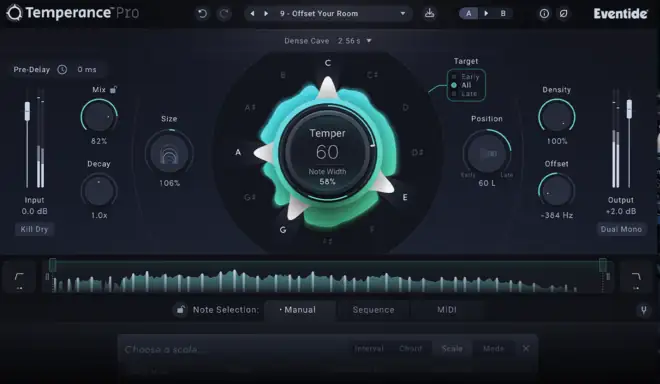The height and width of the screenshot is (384, 660).
Task: Go to the next preset arrow
Action: tap(266, 13)
